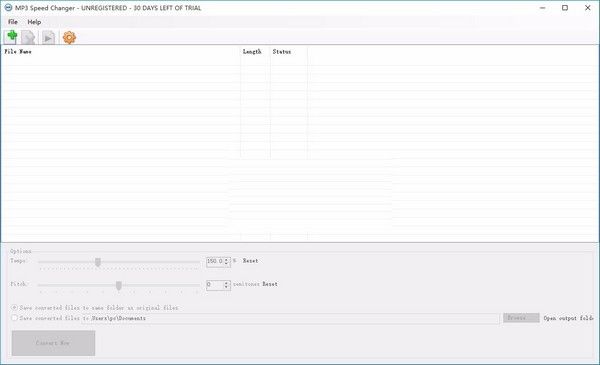Click Open output folder link
This screenshot has width=600, height=365.
tap(568, 318)
